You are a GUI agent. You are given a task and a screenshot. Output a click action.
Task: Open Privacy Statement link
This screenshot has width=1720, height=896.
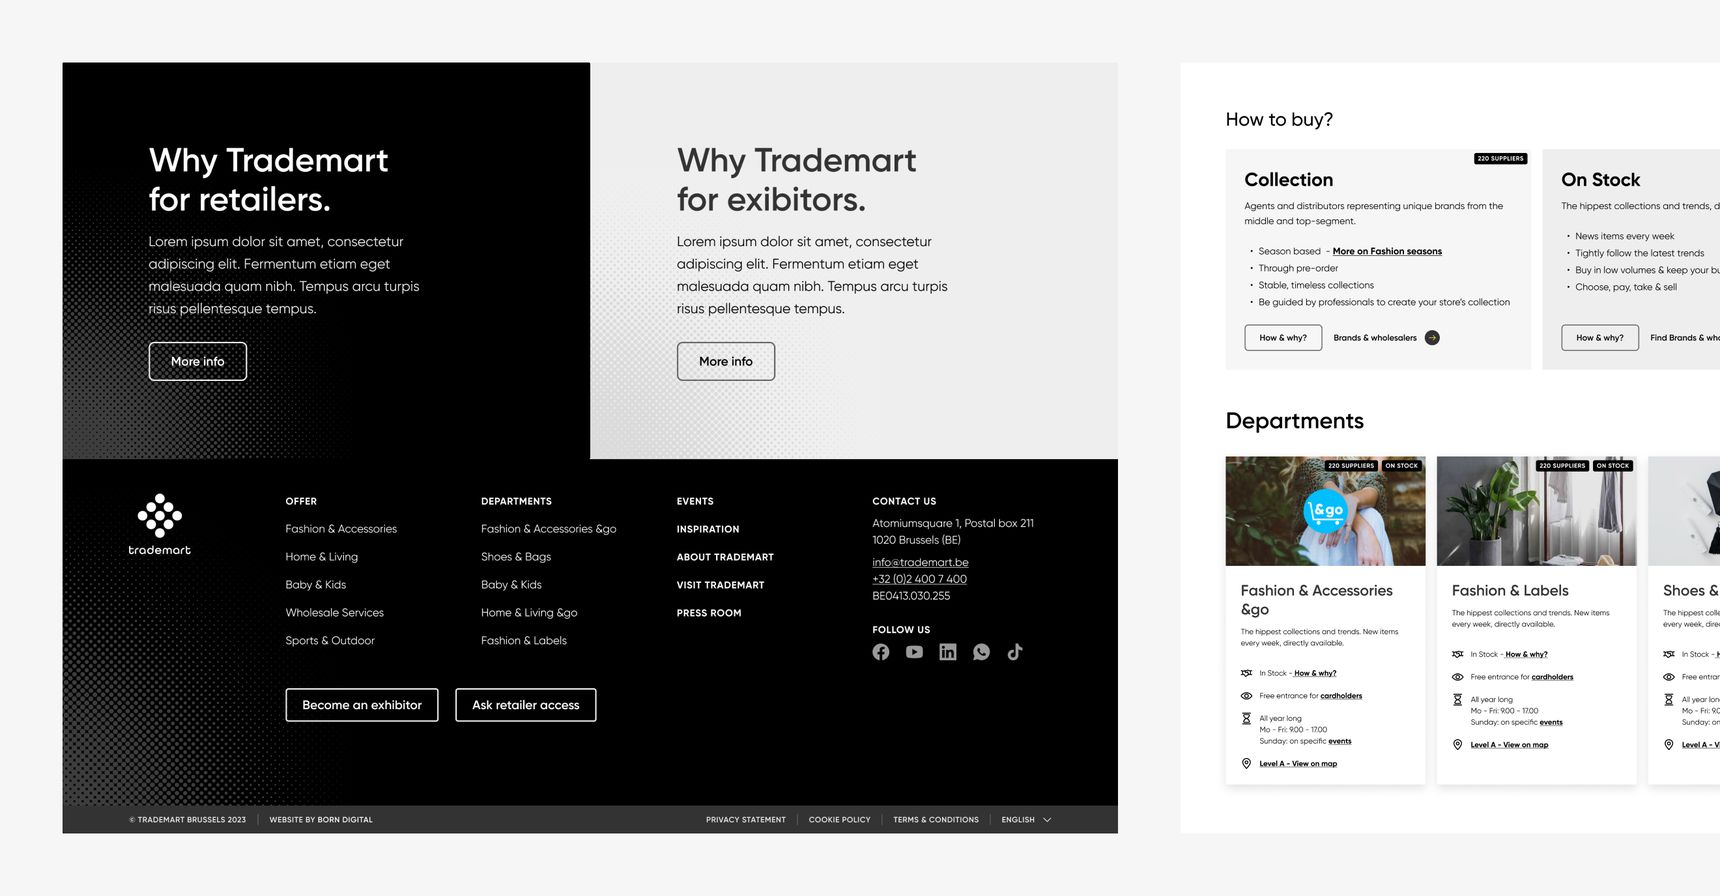(746, 820)
